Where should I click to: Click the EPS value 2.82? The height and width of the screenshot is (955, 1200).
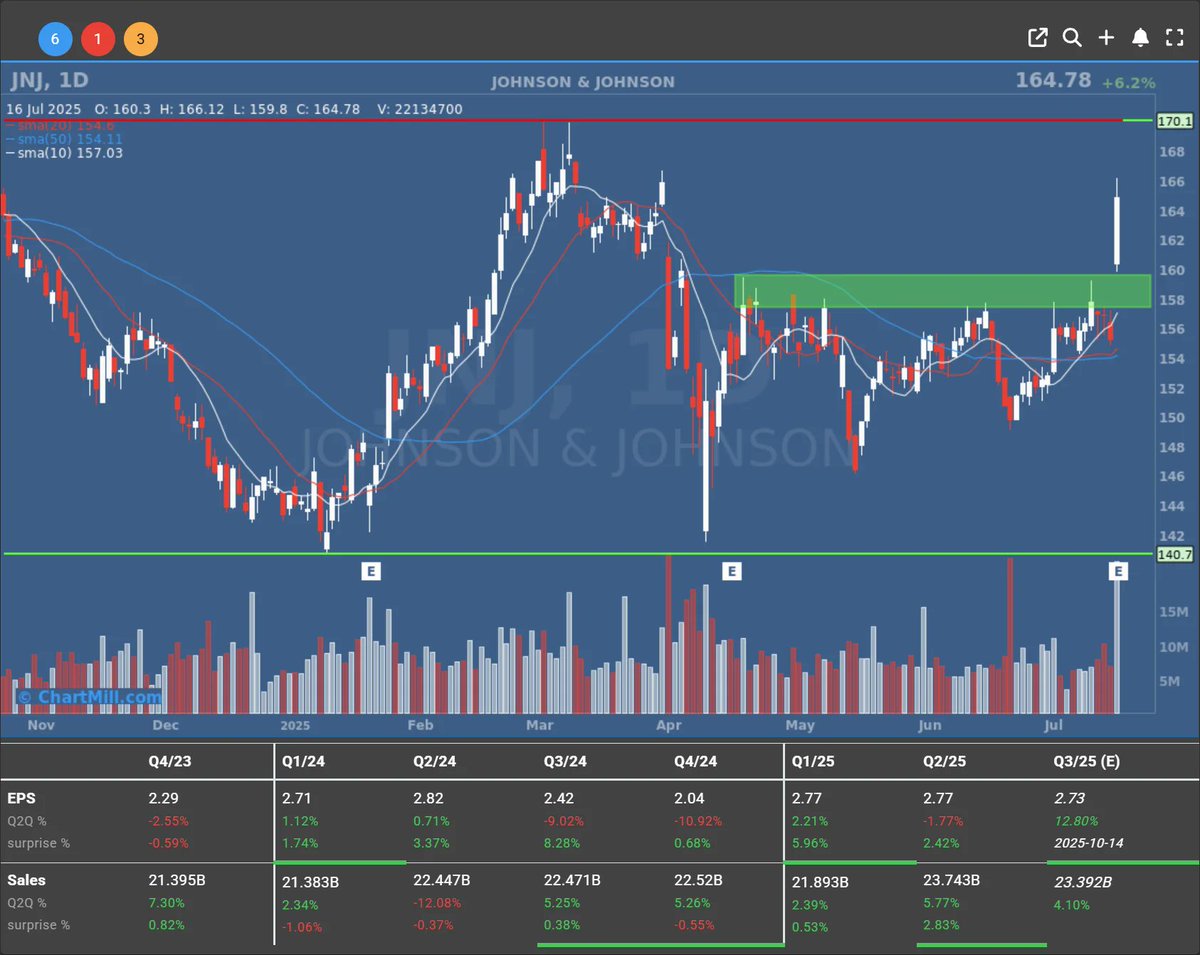click(428, 799)
